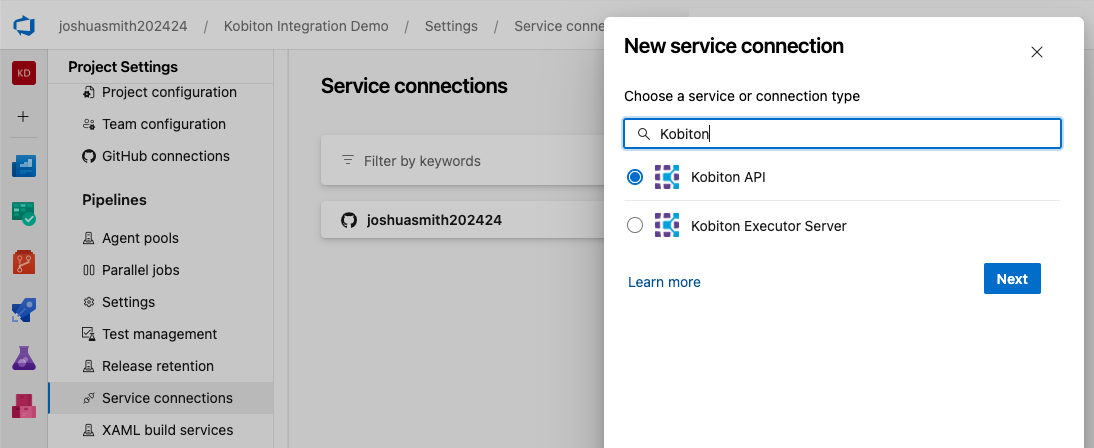Select the joshuasmith202424 service connection
The width and height of the screenshot is (1094, 448).
point(434,220)
